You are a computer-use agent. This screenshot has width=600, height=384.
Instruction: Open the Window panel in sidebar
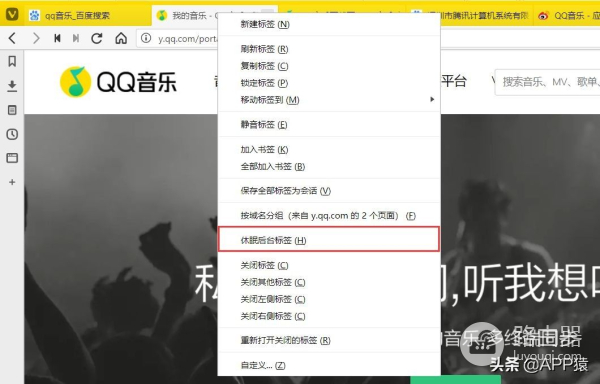(12, 158)
